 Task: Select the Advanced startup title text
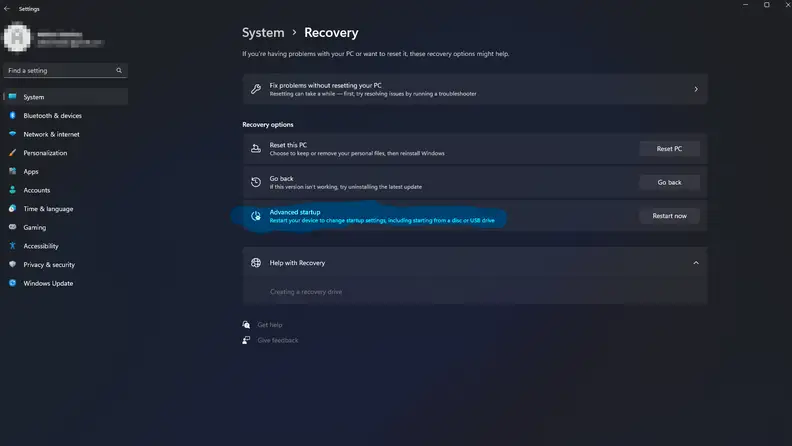(295, 212)
